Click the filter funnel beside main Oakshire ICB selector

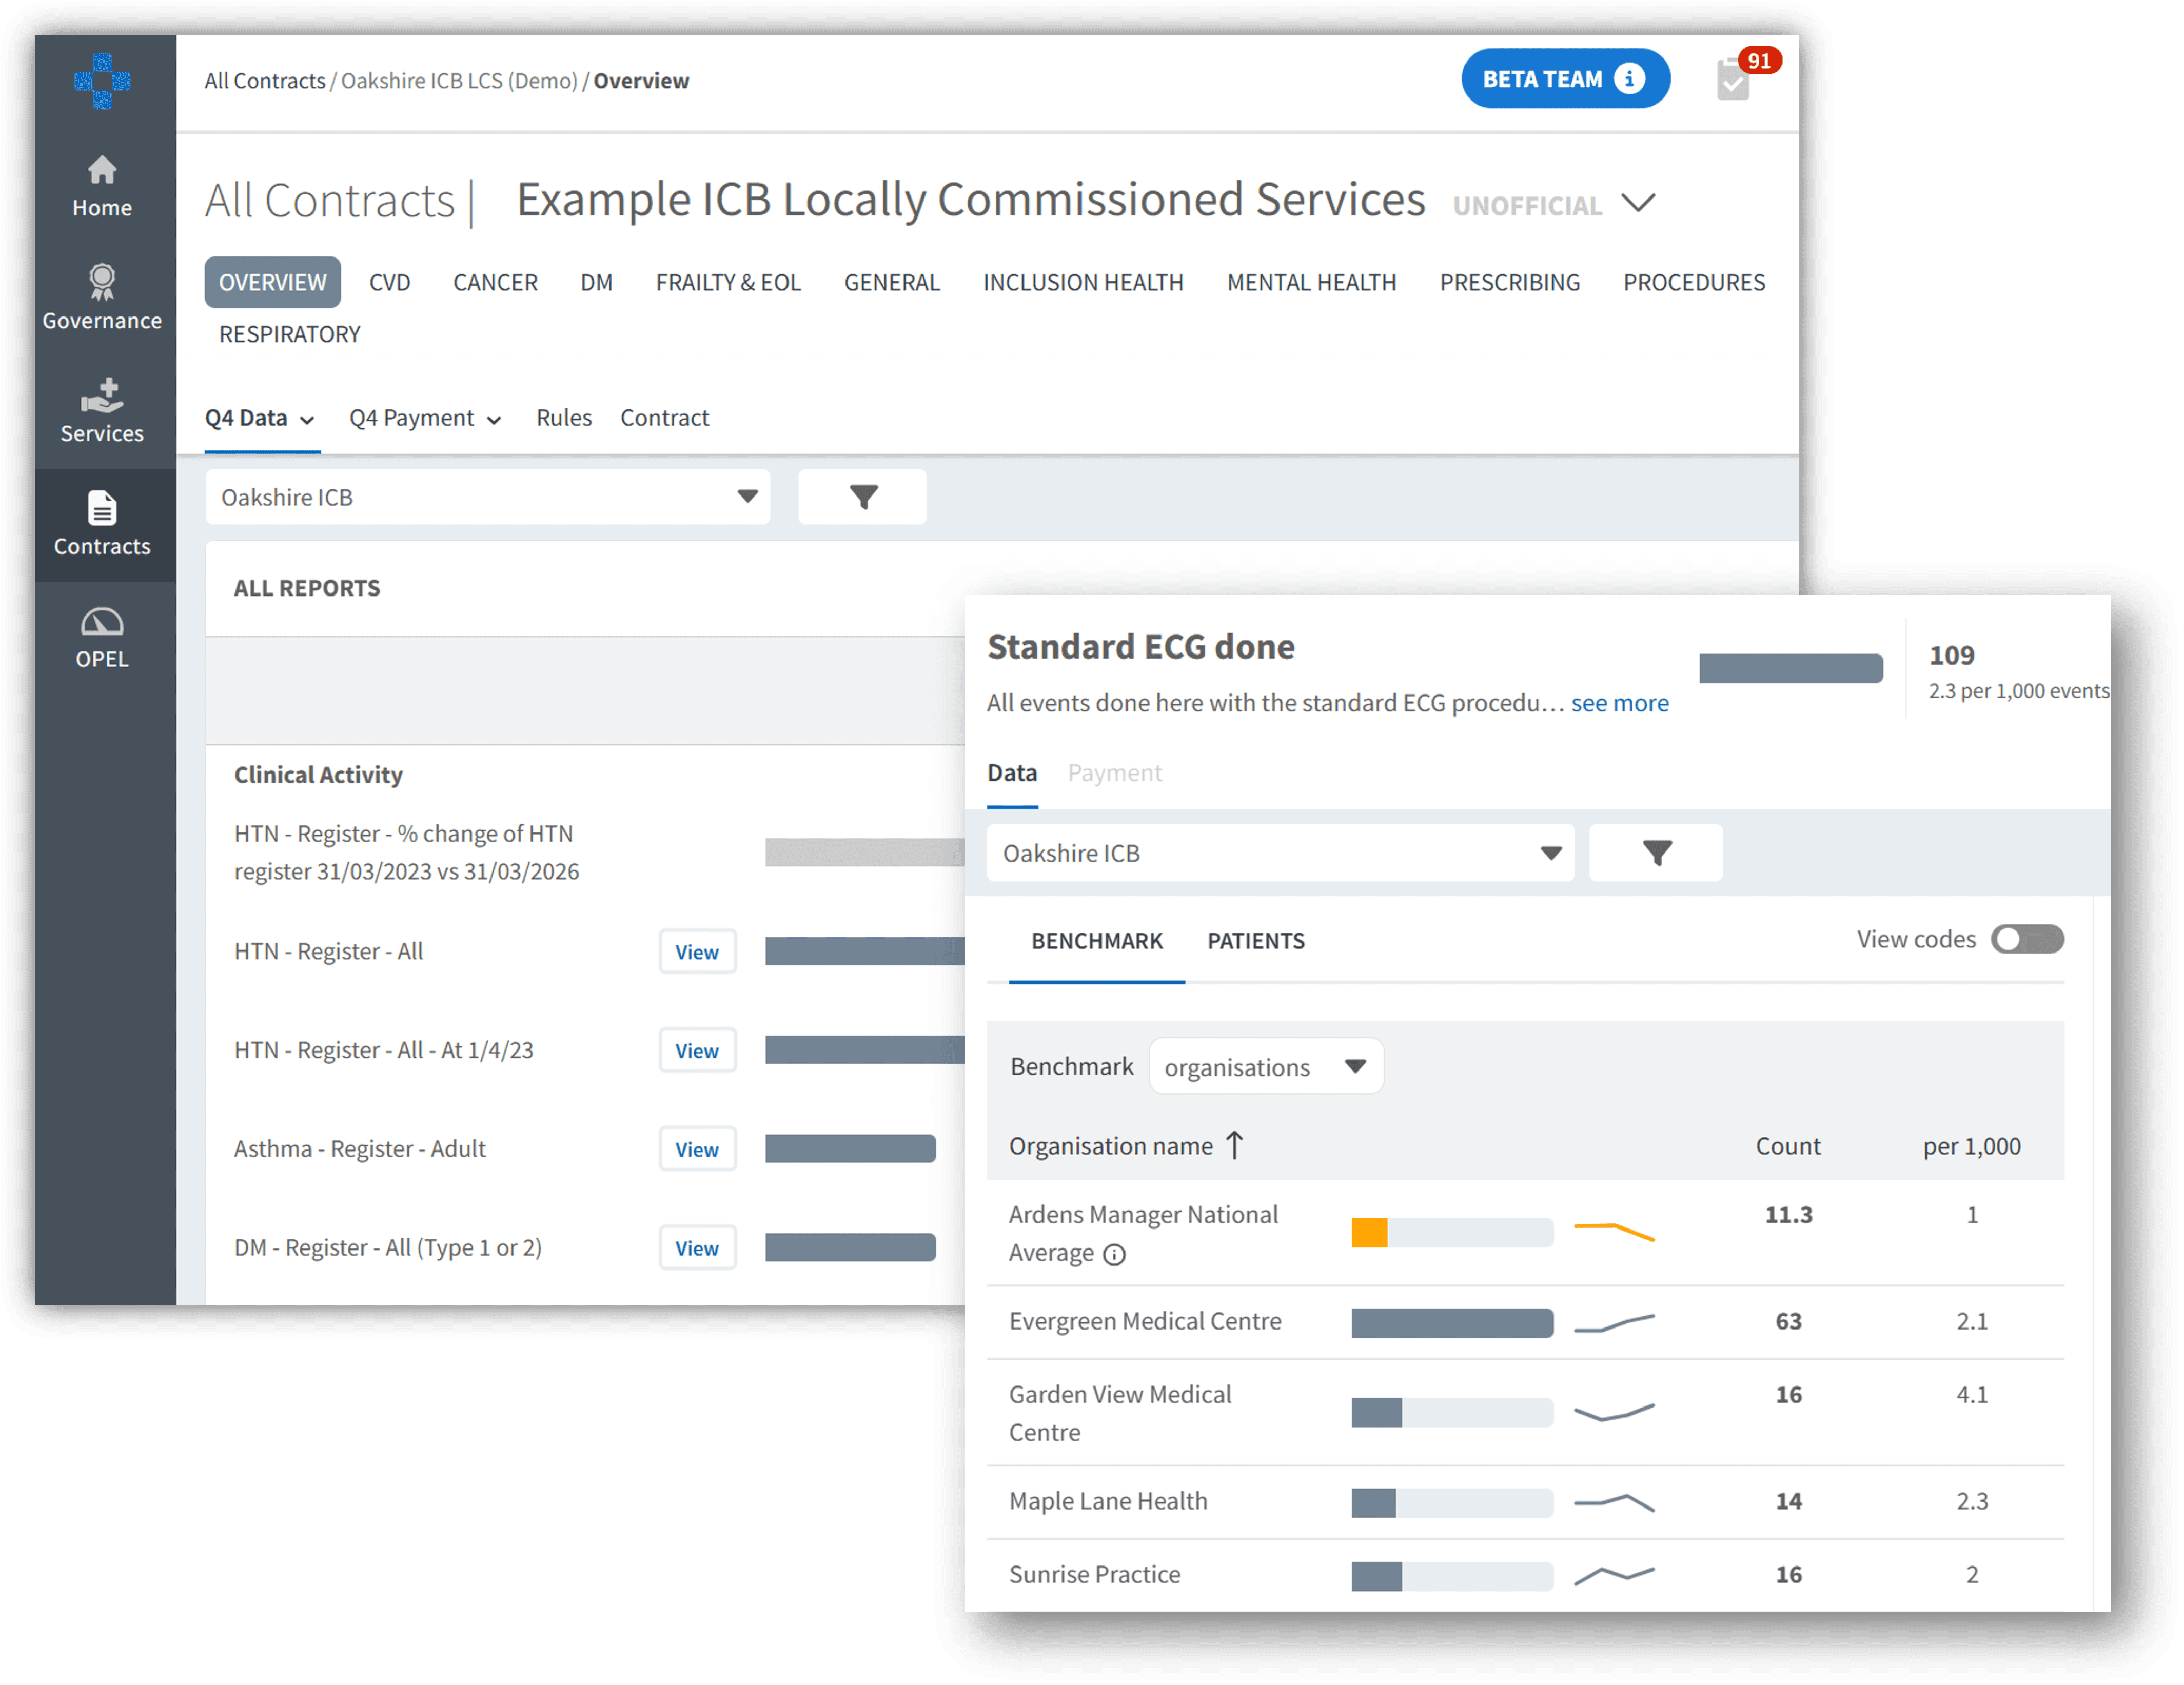coord(863,497)
